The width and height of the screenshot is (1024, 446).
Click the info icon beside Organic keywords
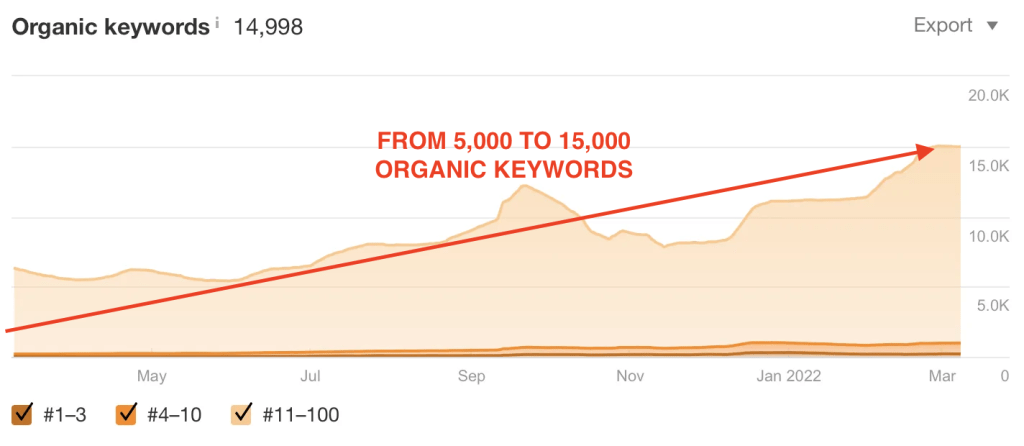point(217,23)
